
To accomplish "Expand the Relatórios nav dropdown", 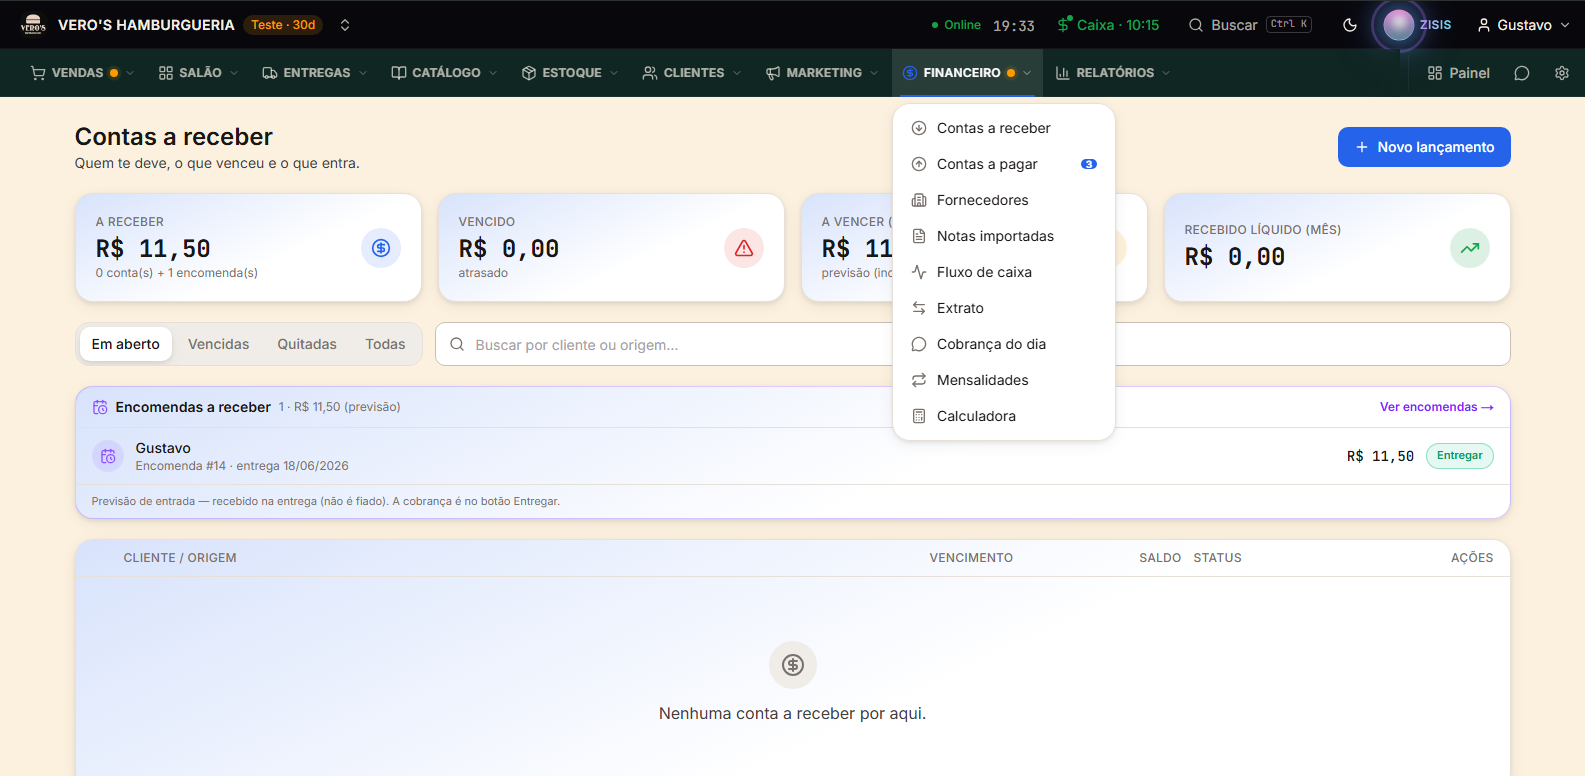I will (1113, 73).
